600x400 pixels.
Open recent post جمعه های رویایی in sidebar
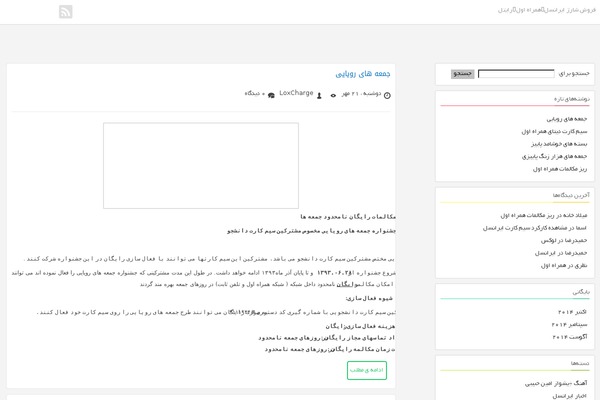567,119
